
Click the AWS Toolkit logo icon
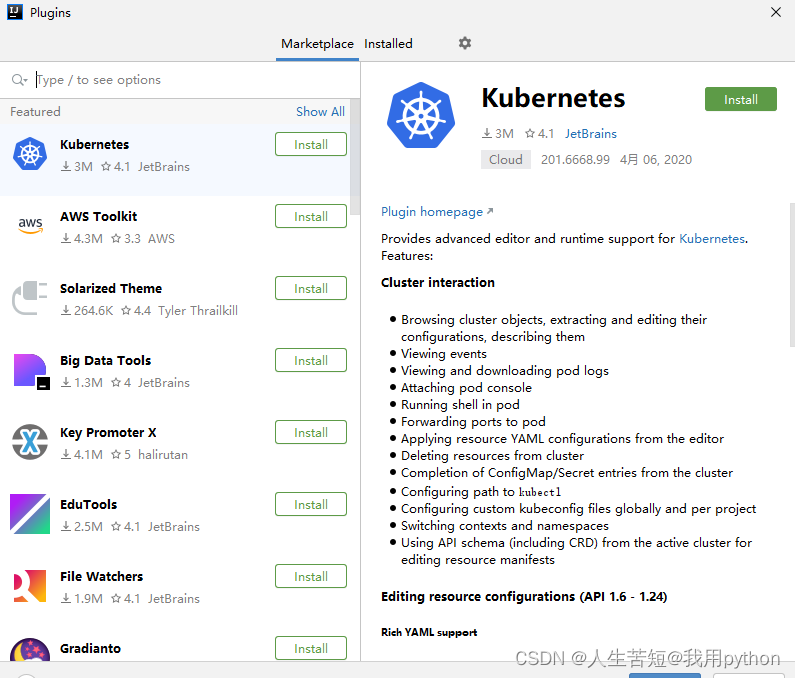(x=30, y=226)
